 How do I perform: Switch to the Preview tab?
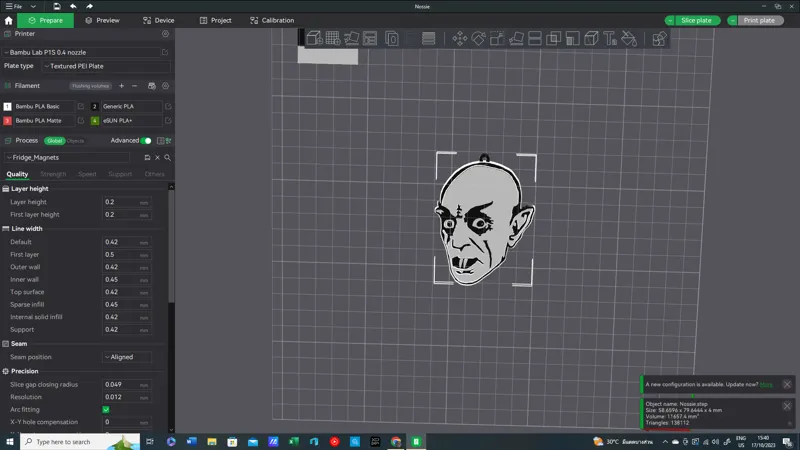coord(102,20)
